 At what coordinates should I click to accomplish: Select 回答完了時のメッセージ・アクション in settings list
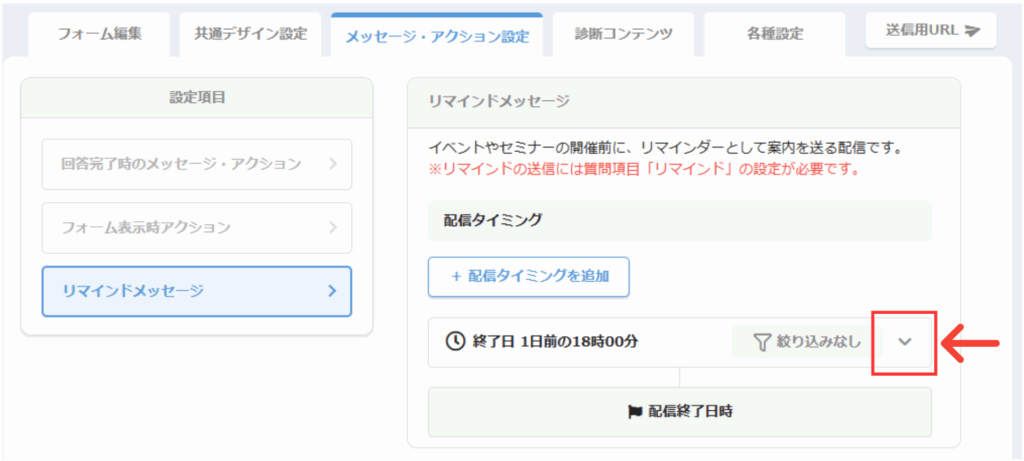(181, 164)
